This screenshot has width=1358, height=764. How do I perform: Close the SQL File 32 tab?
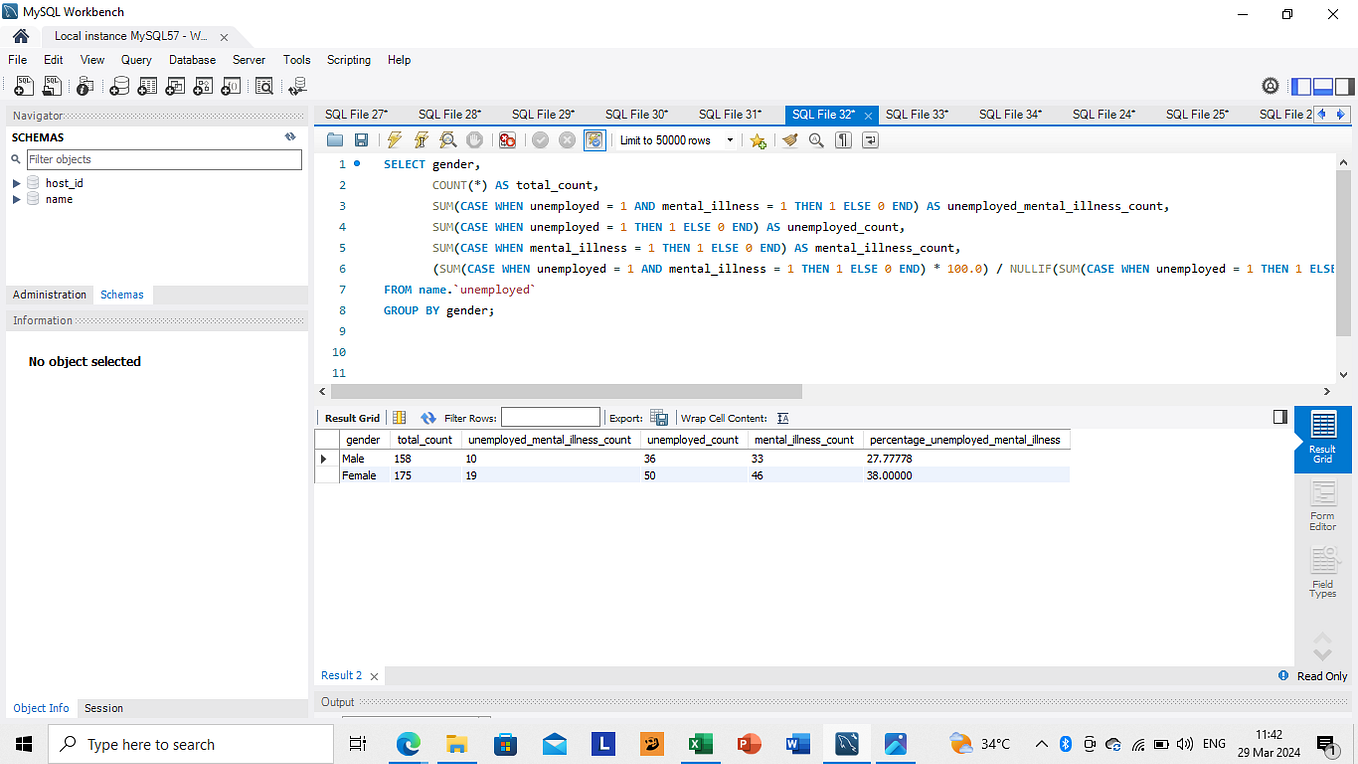pyautogui.click(x=869, y=115)
